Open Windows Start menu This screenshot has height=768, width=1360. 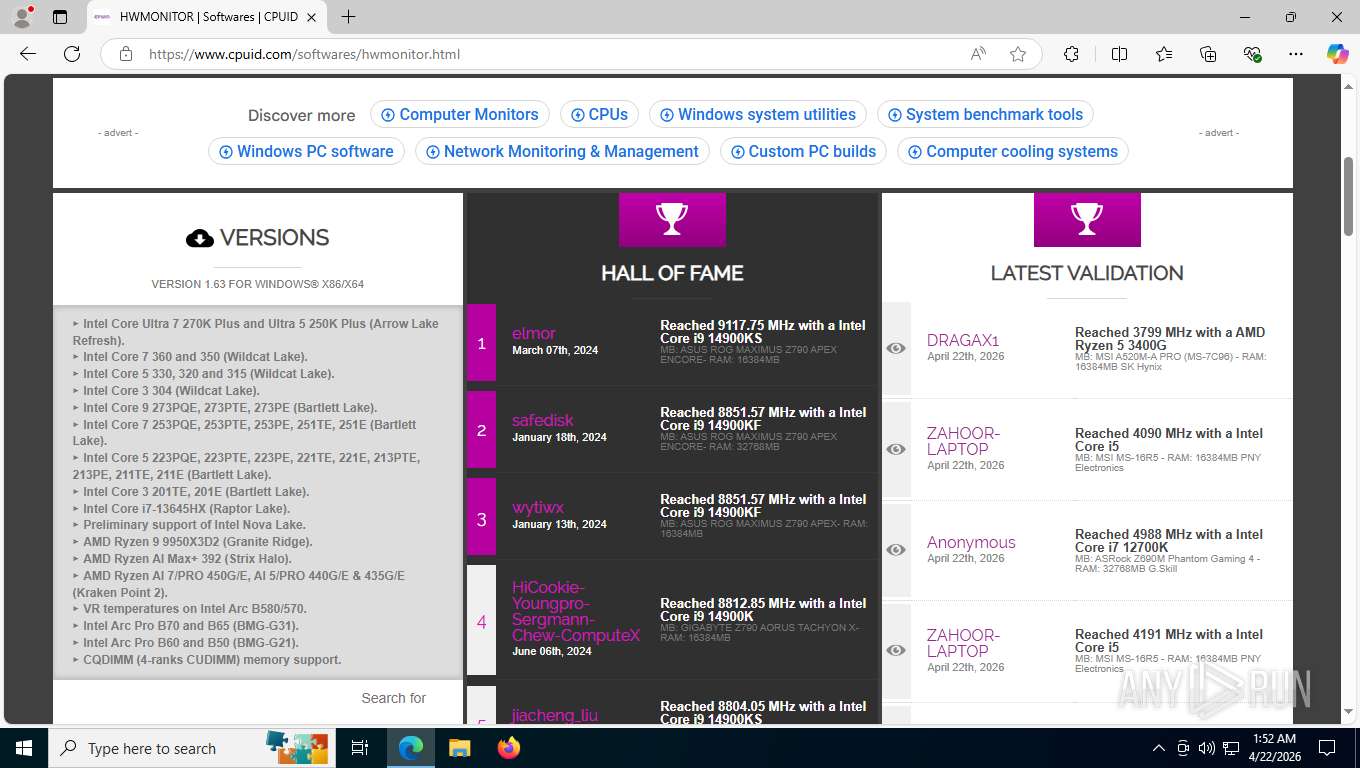click(x=24, y=748)
